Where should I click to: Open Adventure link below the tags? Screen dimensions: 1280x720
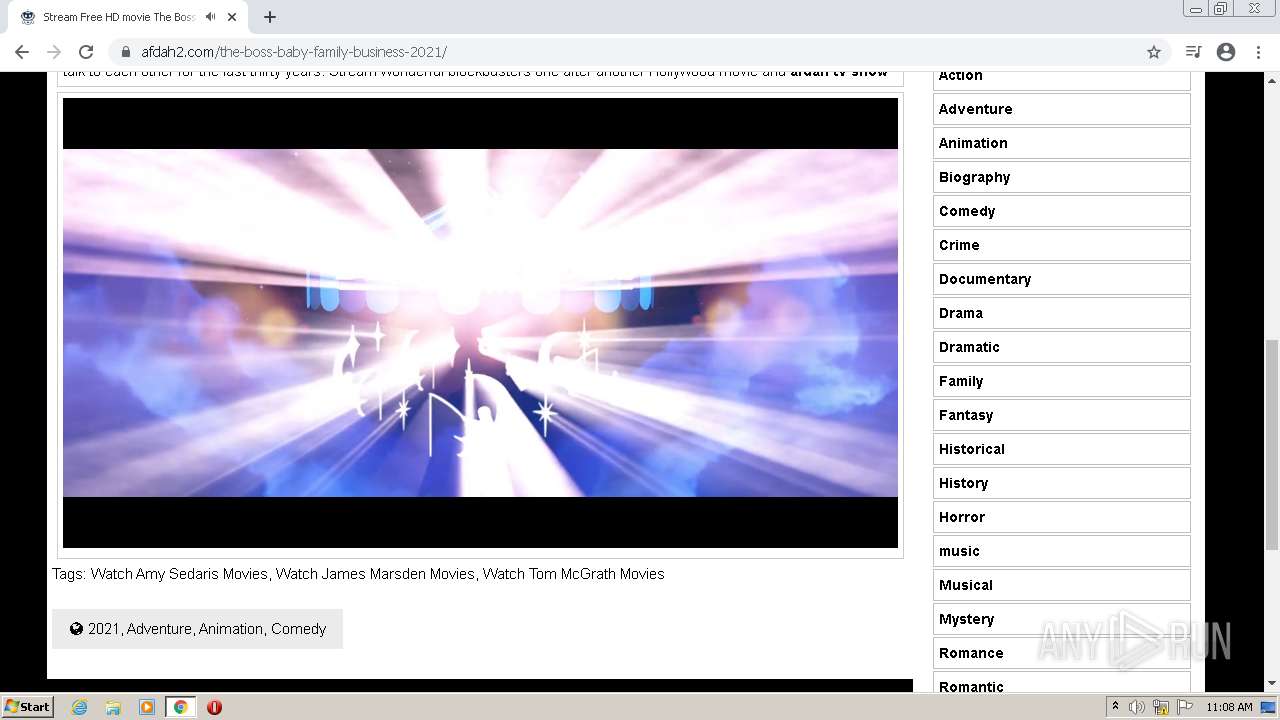click(159, 629)
